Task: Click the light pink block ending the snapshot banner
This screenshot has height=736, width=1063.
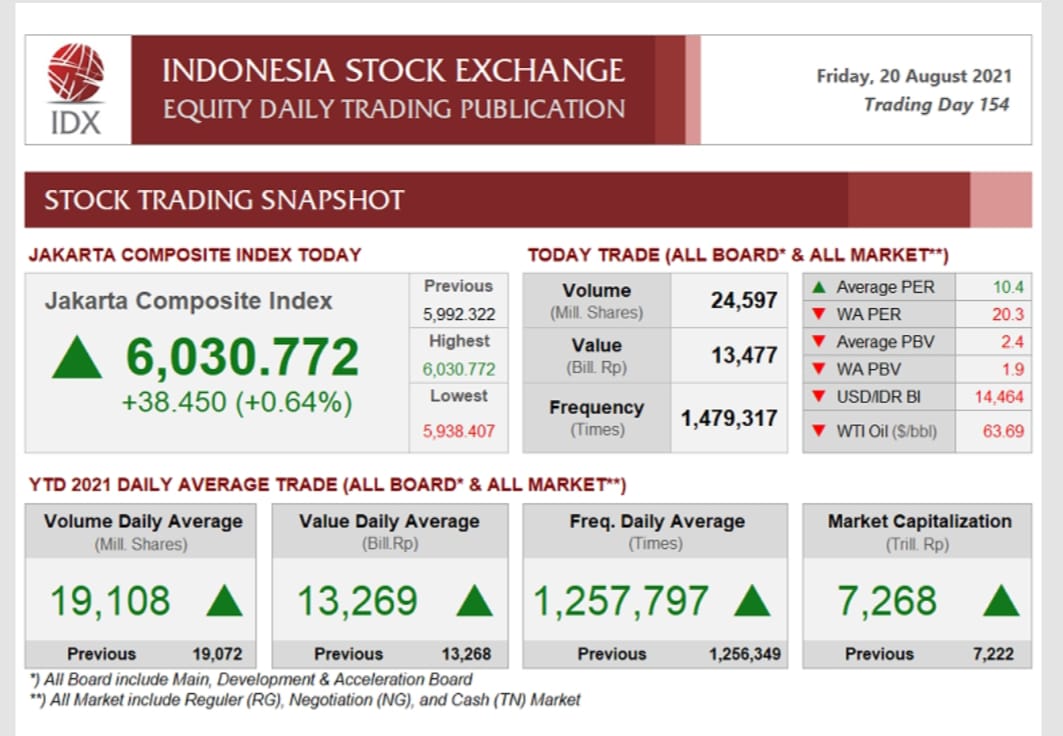Action: click(1000, 199)
